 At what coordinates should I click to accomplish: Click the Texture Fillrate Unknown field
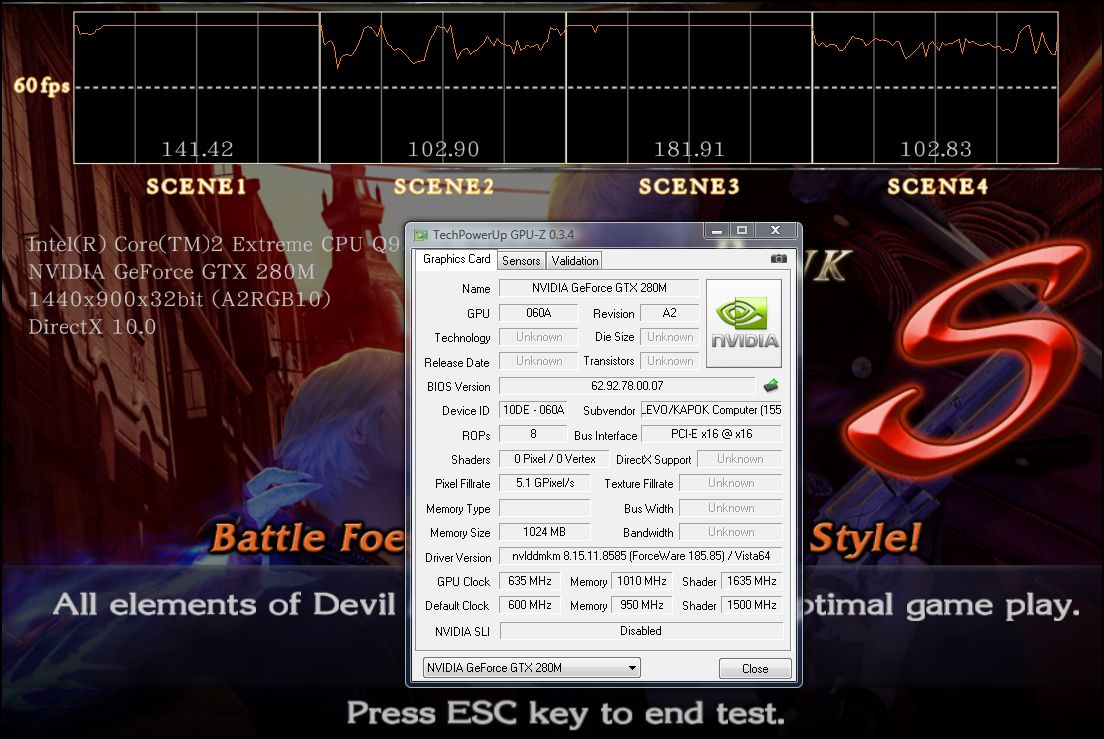tap(731, 483)
